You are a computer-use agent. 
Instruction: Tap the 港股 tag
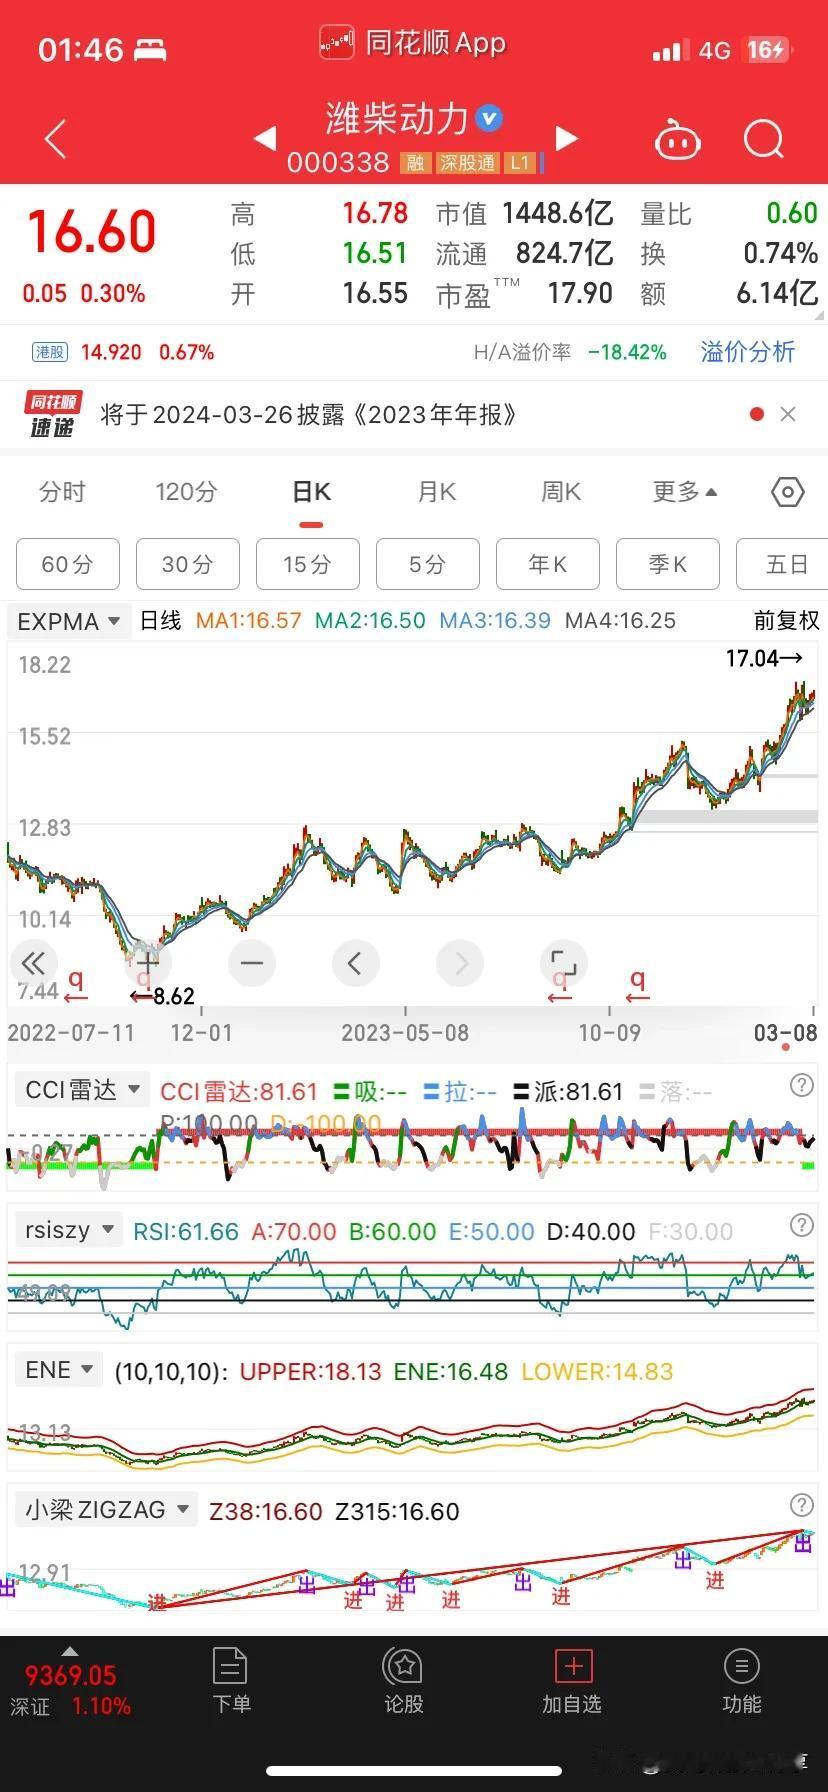point(50,352)
